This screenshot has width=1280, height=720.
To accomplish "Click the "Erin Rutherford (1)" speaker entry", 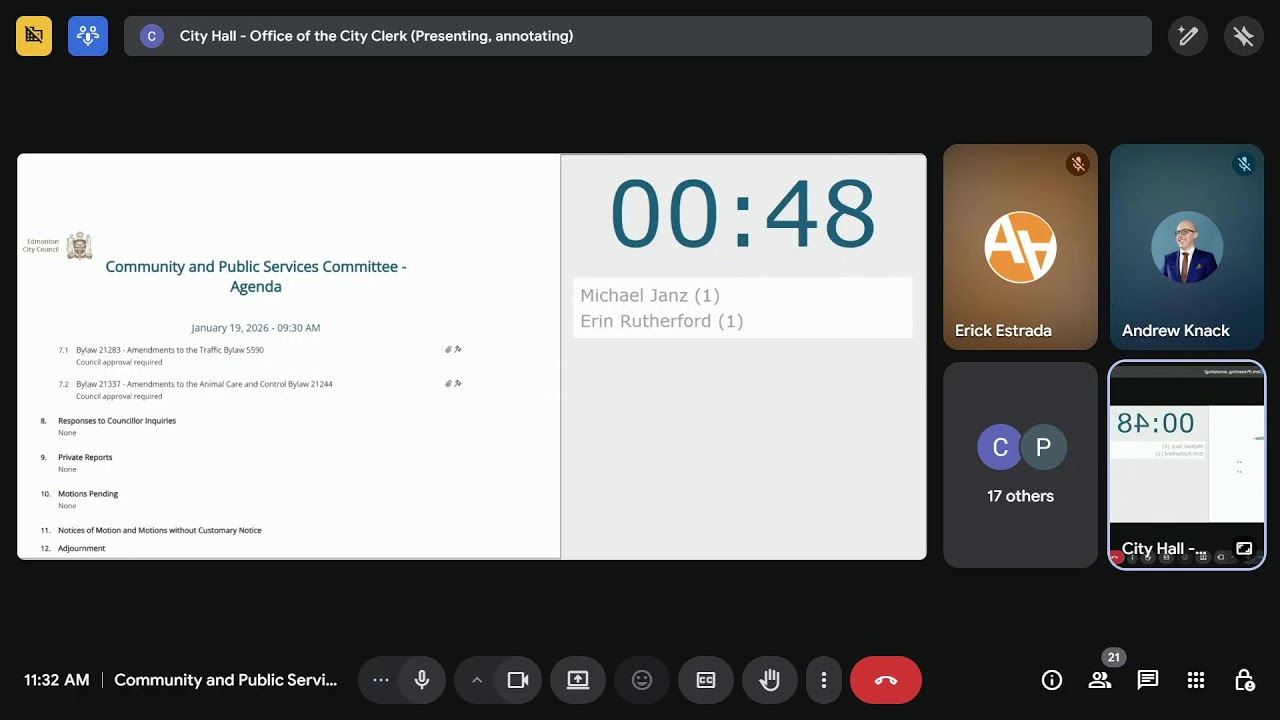I will [x=662, y=321].
